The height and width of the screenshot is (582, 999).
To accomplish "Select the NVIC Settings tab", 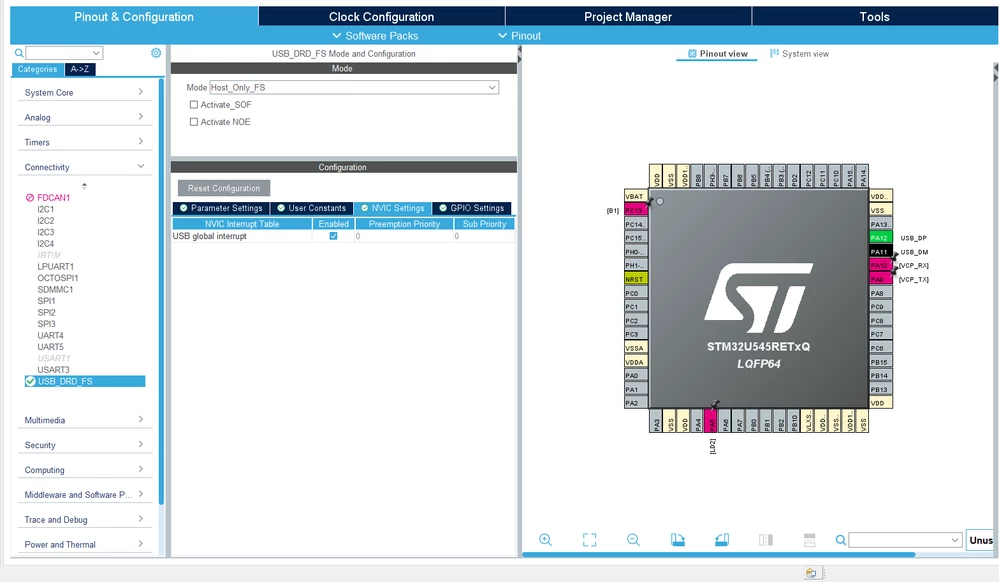I will pyautogui.click(x=392, y=208).
